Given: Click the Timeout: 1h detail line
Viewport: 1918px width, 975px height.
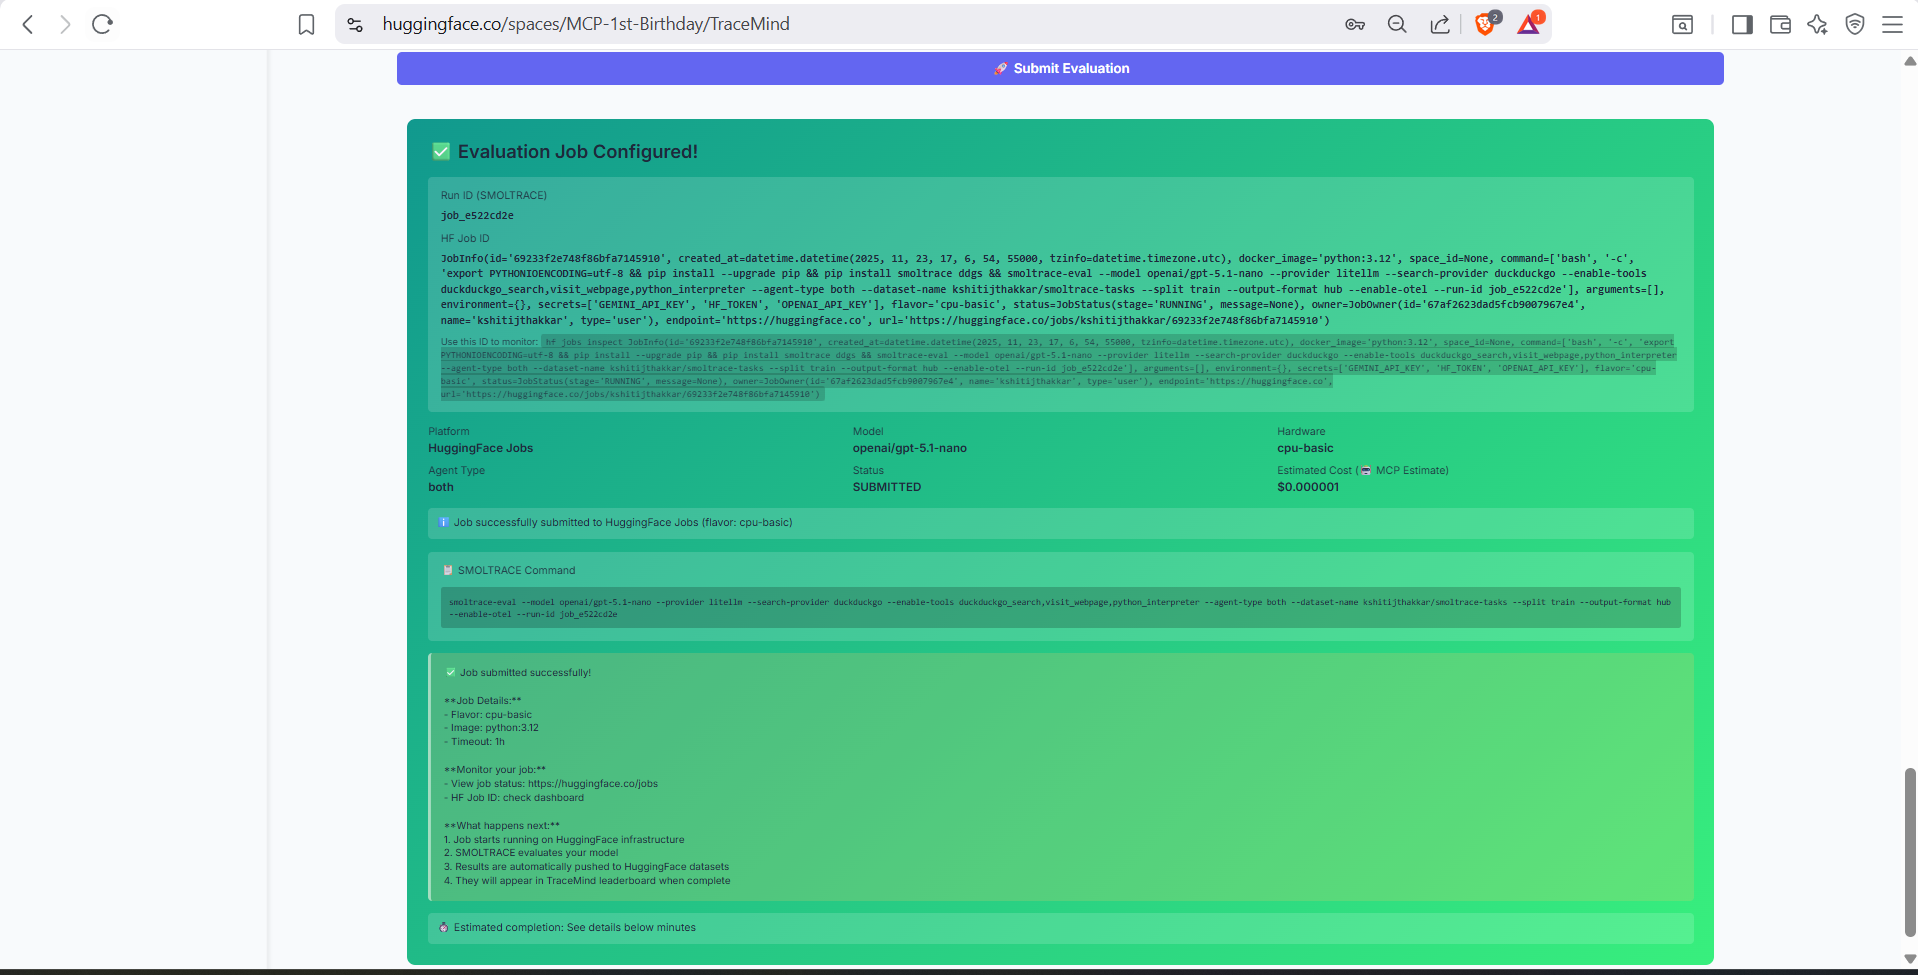Looking at the screenshot, I should click(x=474, y=742).
